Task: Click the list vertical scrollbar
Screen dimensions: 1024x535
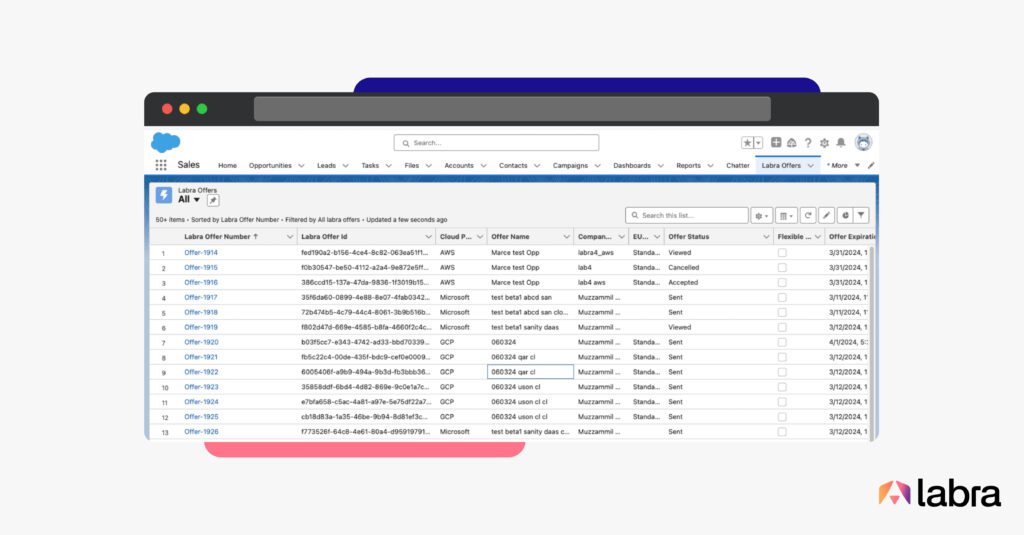Action: click(x=871, y=342)
